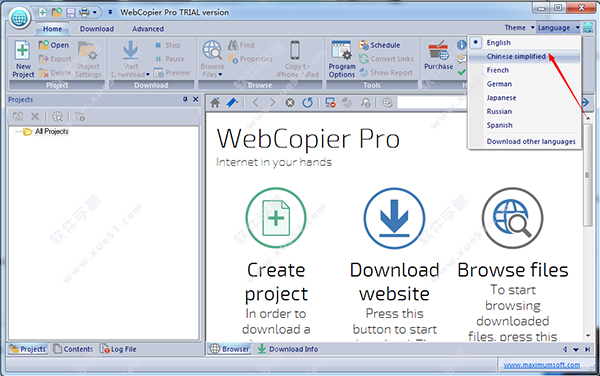The image size is (600, 376).
Task: Expand the Start Download dropdown arrow
Action: coord(147,75)
